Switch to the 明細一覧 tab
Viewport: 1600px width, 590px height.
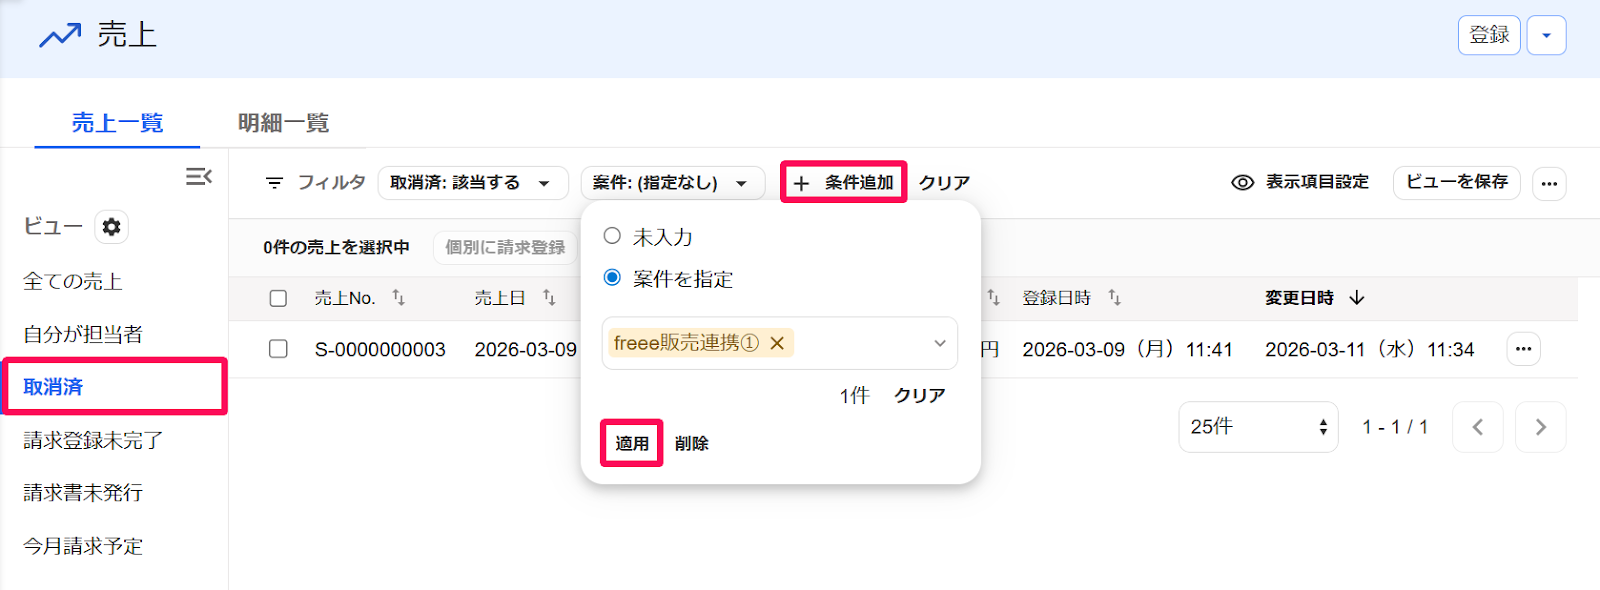(284, 123)
